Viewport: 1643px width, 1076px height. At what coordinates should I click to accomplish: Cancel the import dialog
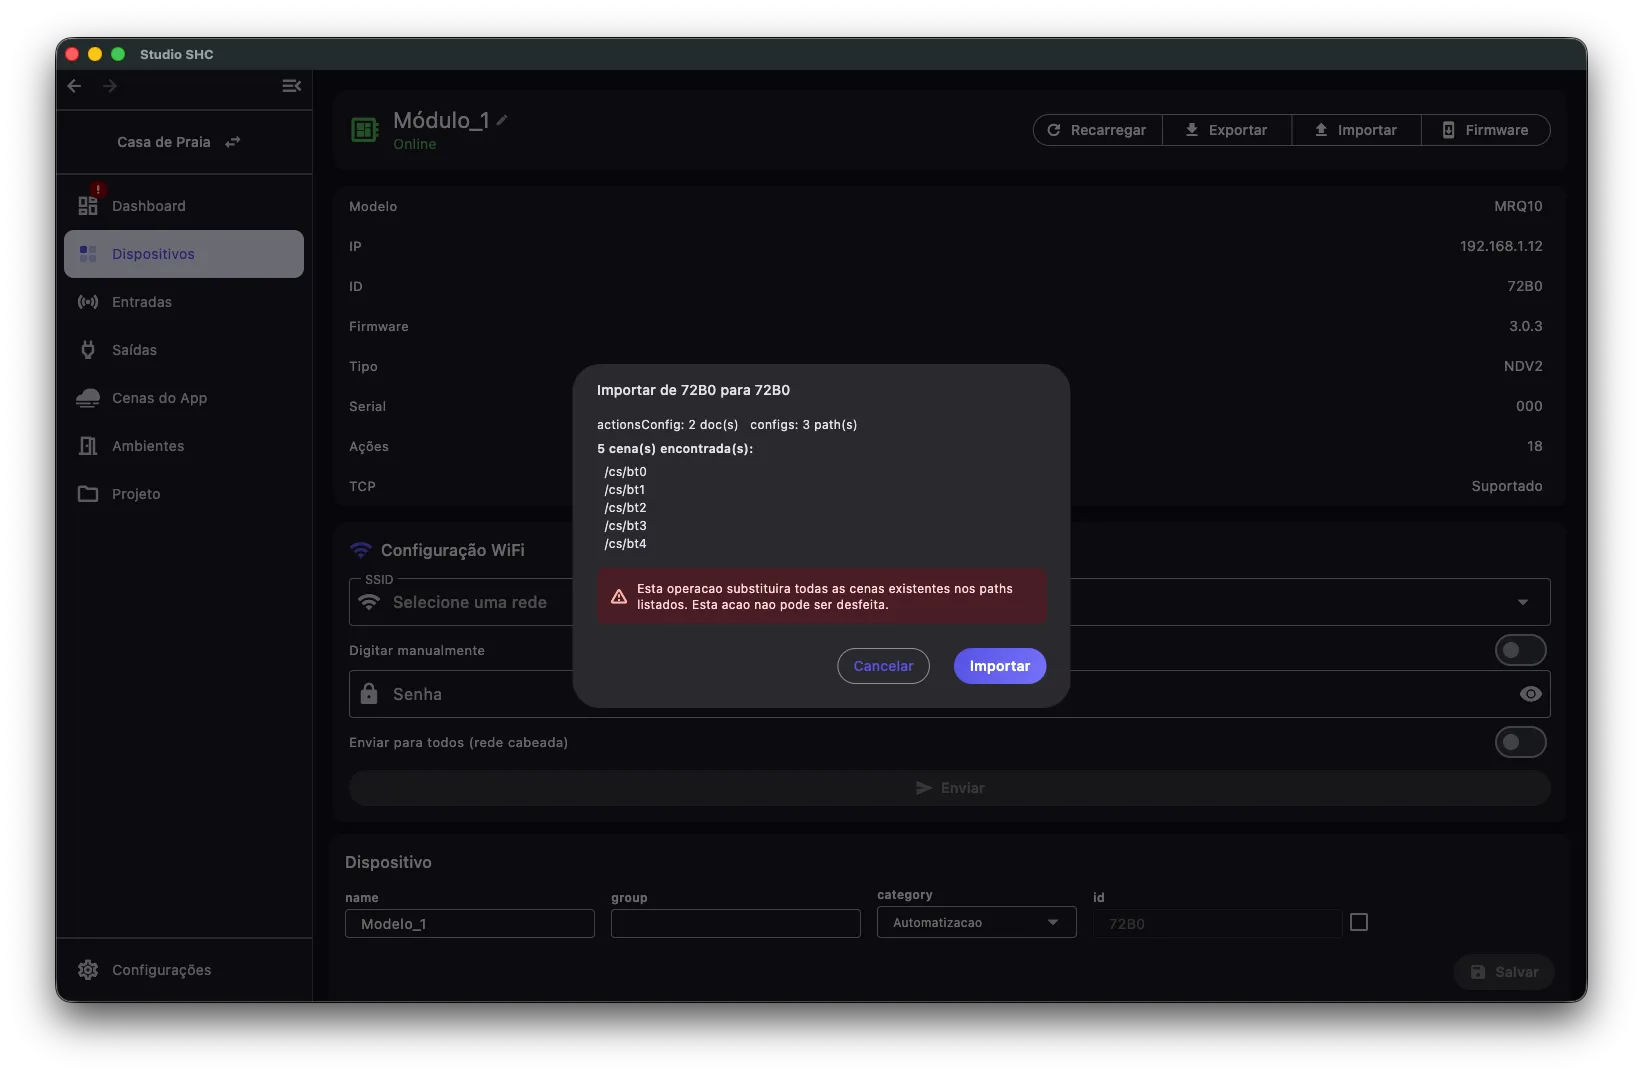883,666
